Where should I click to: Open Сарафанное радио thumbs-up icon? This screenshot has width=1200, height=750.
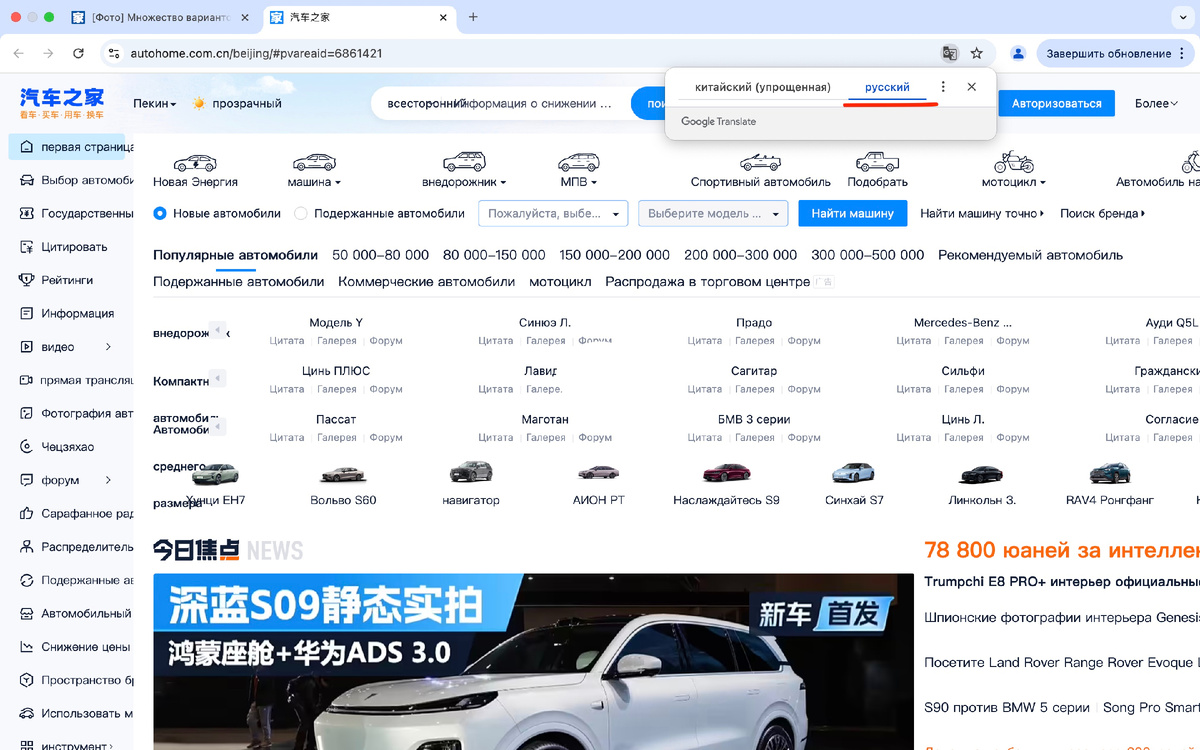(26, 513)
